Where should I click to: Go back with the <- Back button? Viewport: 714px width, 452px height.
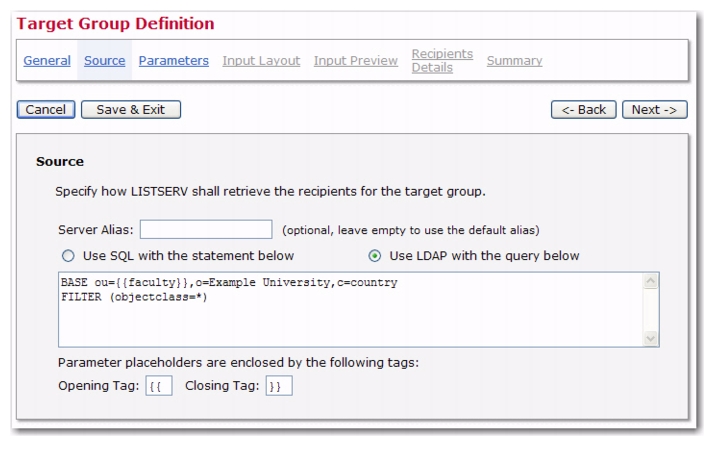[x=584, y=110]
